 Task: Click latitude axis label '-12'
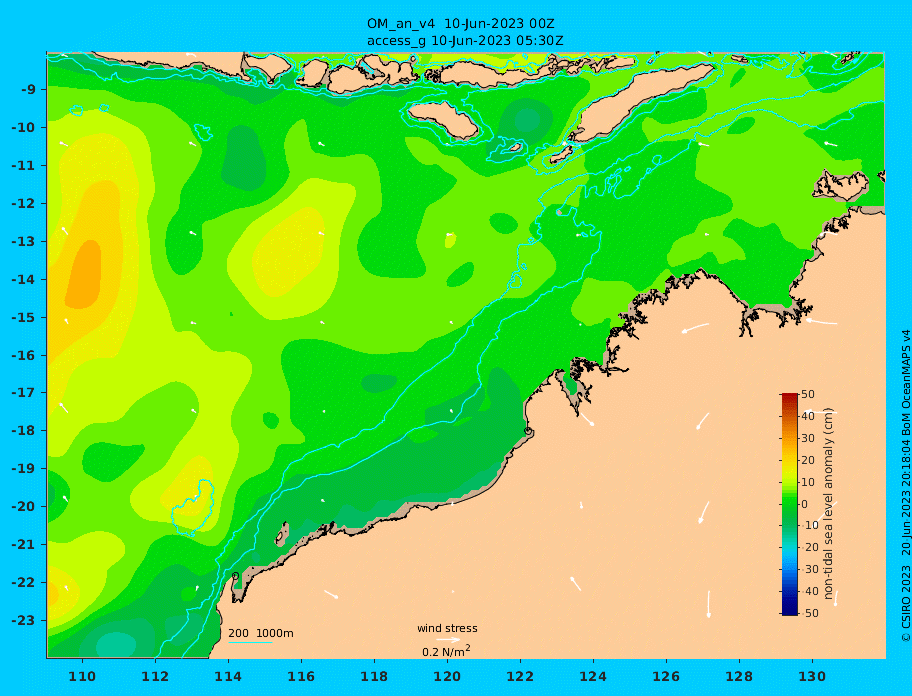pyautogui.click(x=23, y=204)
